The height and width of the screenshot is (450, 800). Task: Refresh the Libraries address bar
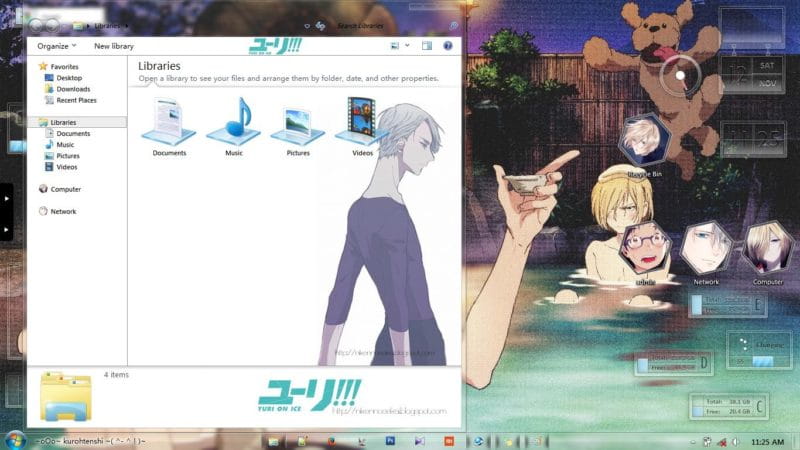pos(320,26)
